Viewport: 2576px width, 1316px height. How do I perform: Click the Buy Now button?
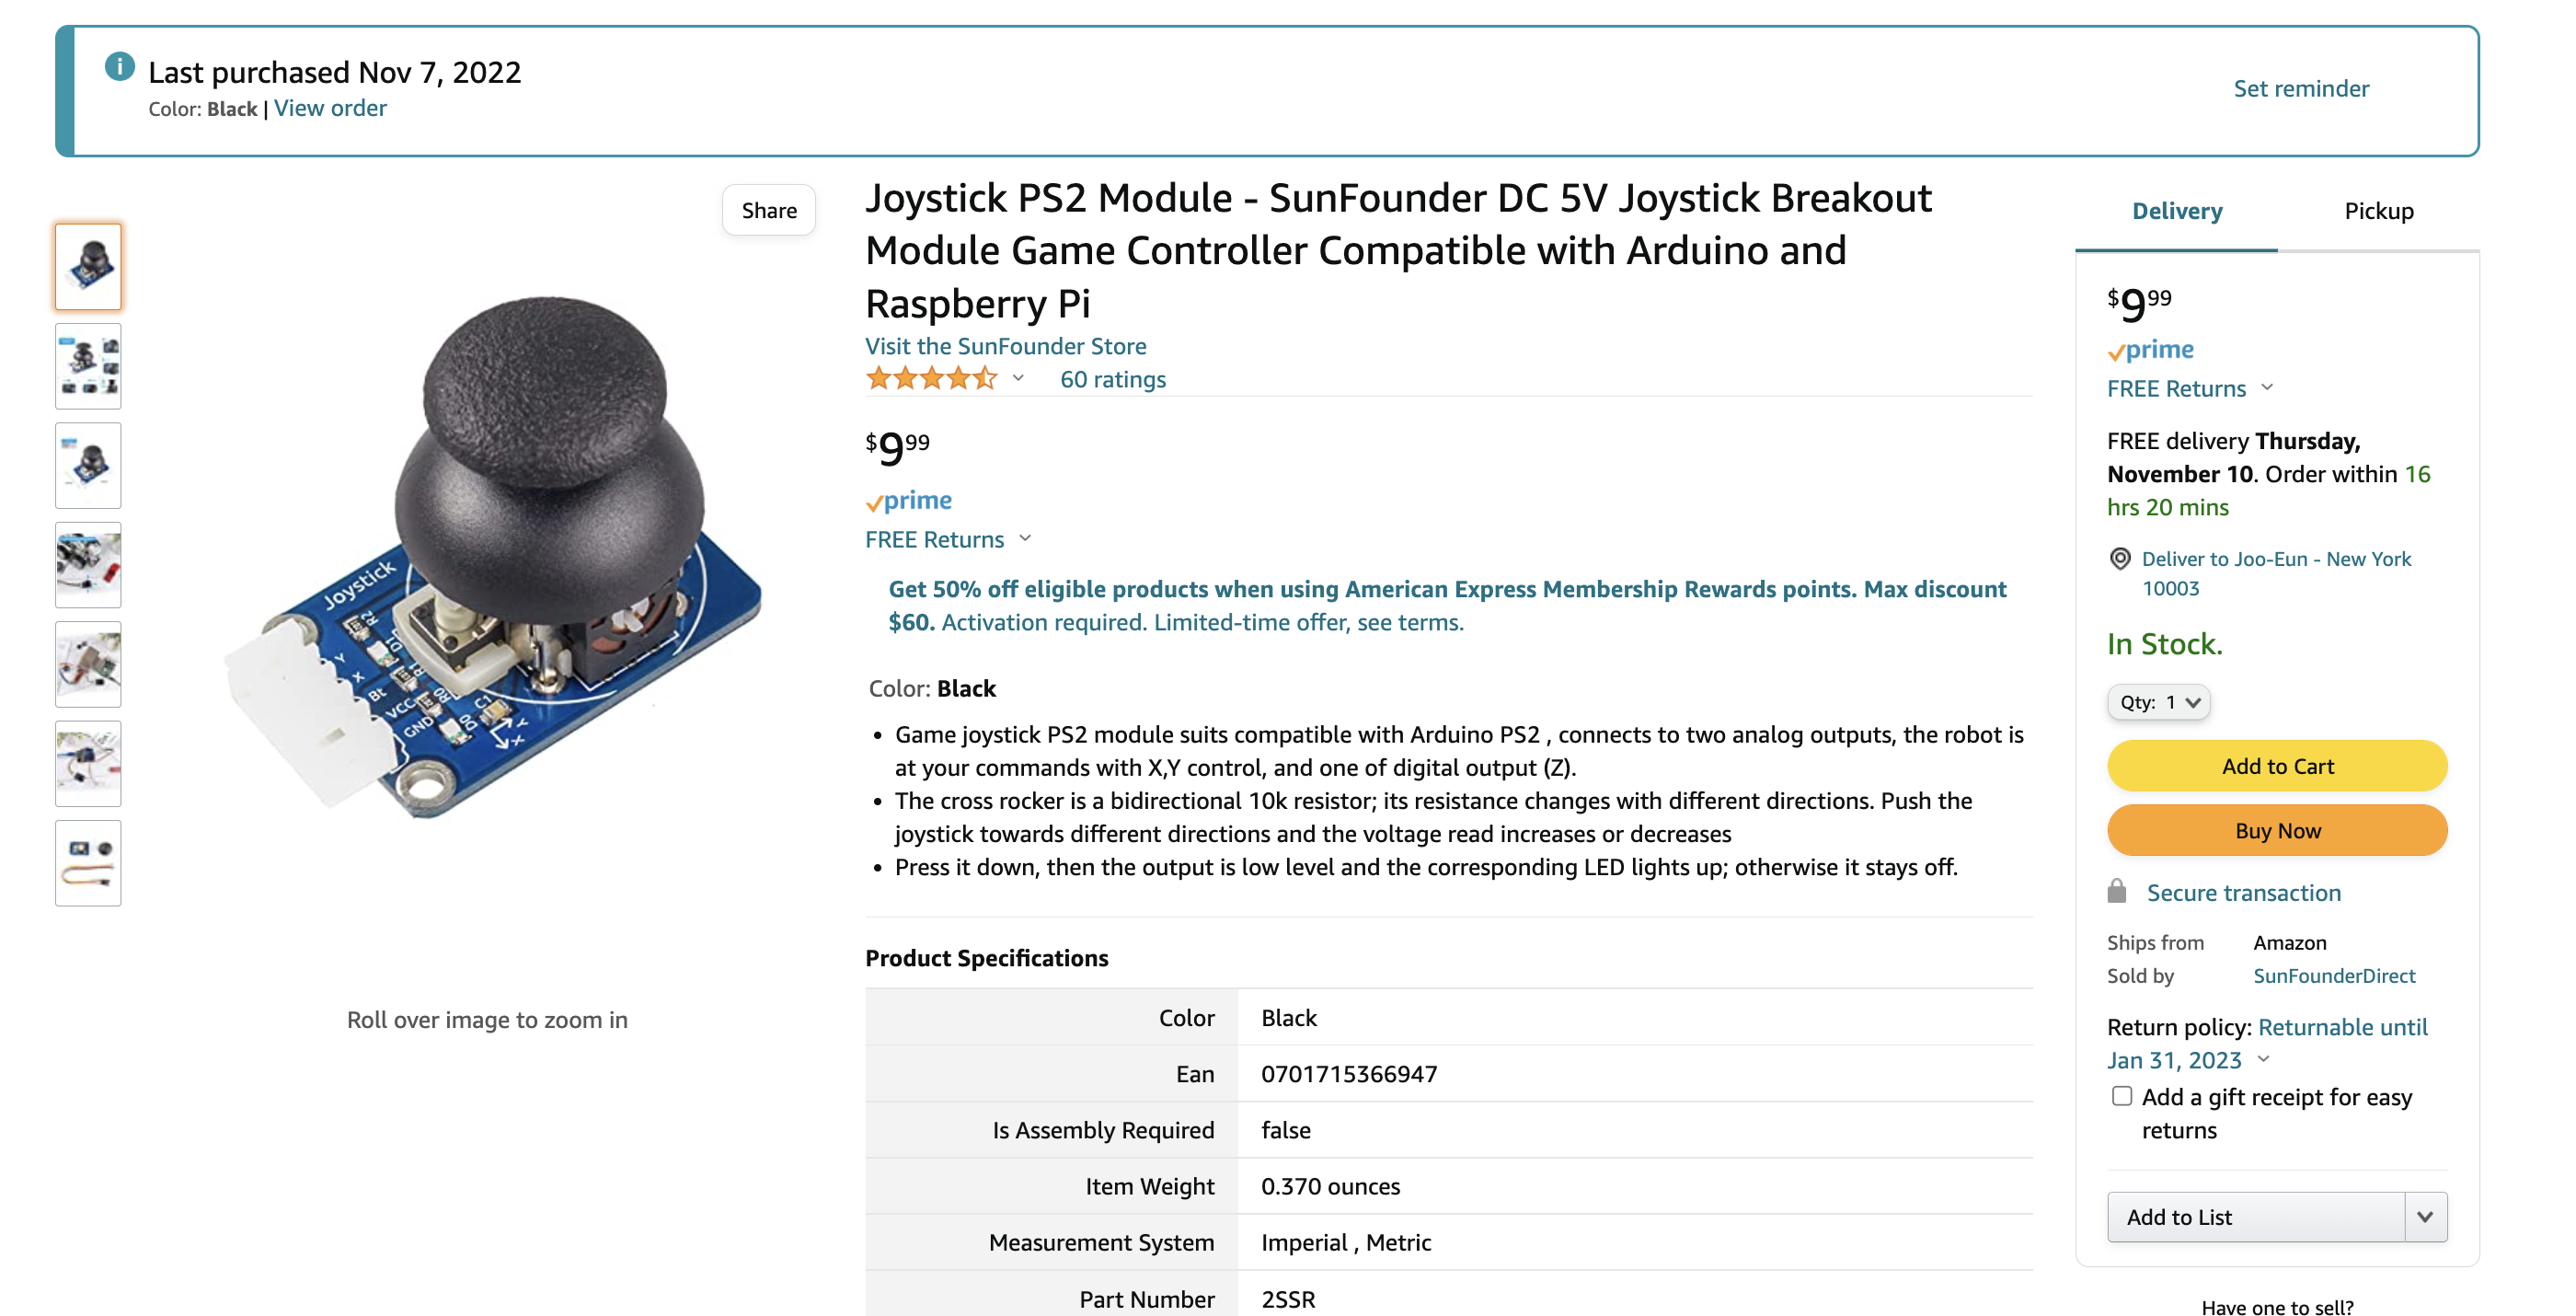click(x=2277, y=831)
